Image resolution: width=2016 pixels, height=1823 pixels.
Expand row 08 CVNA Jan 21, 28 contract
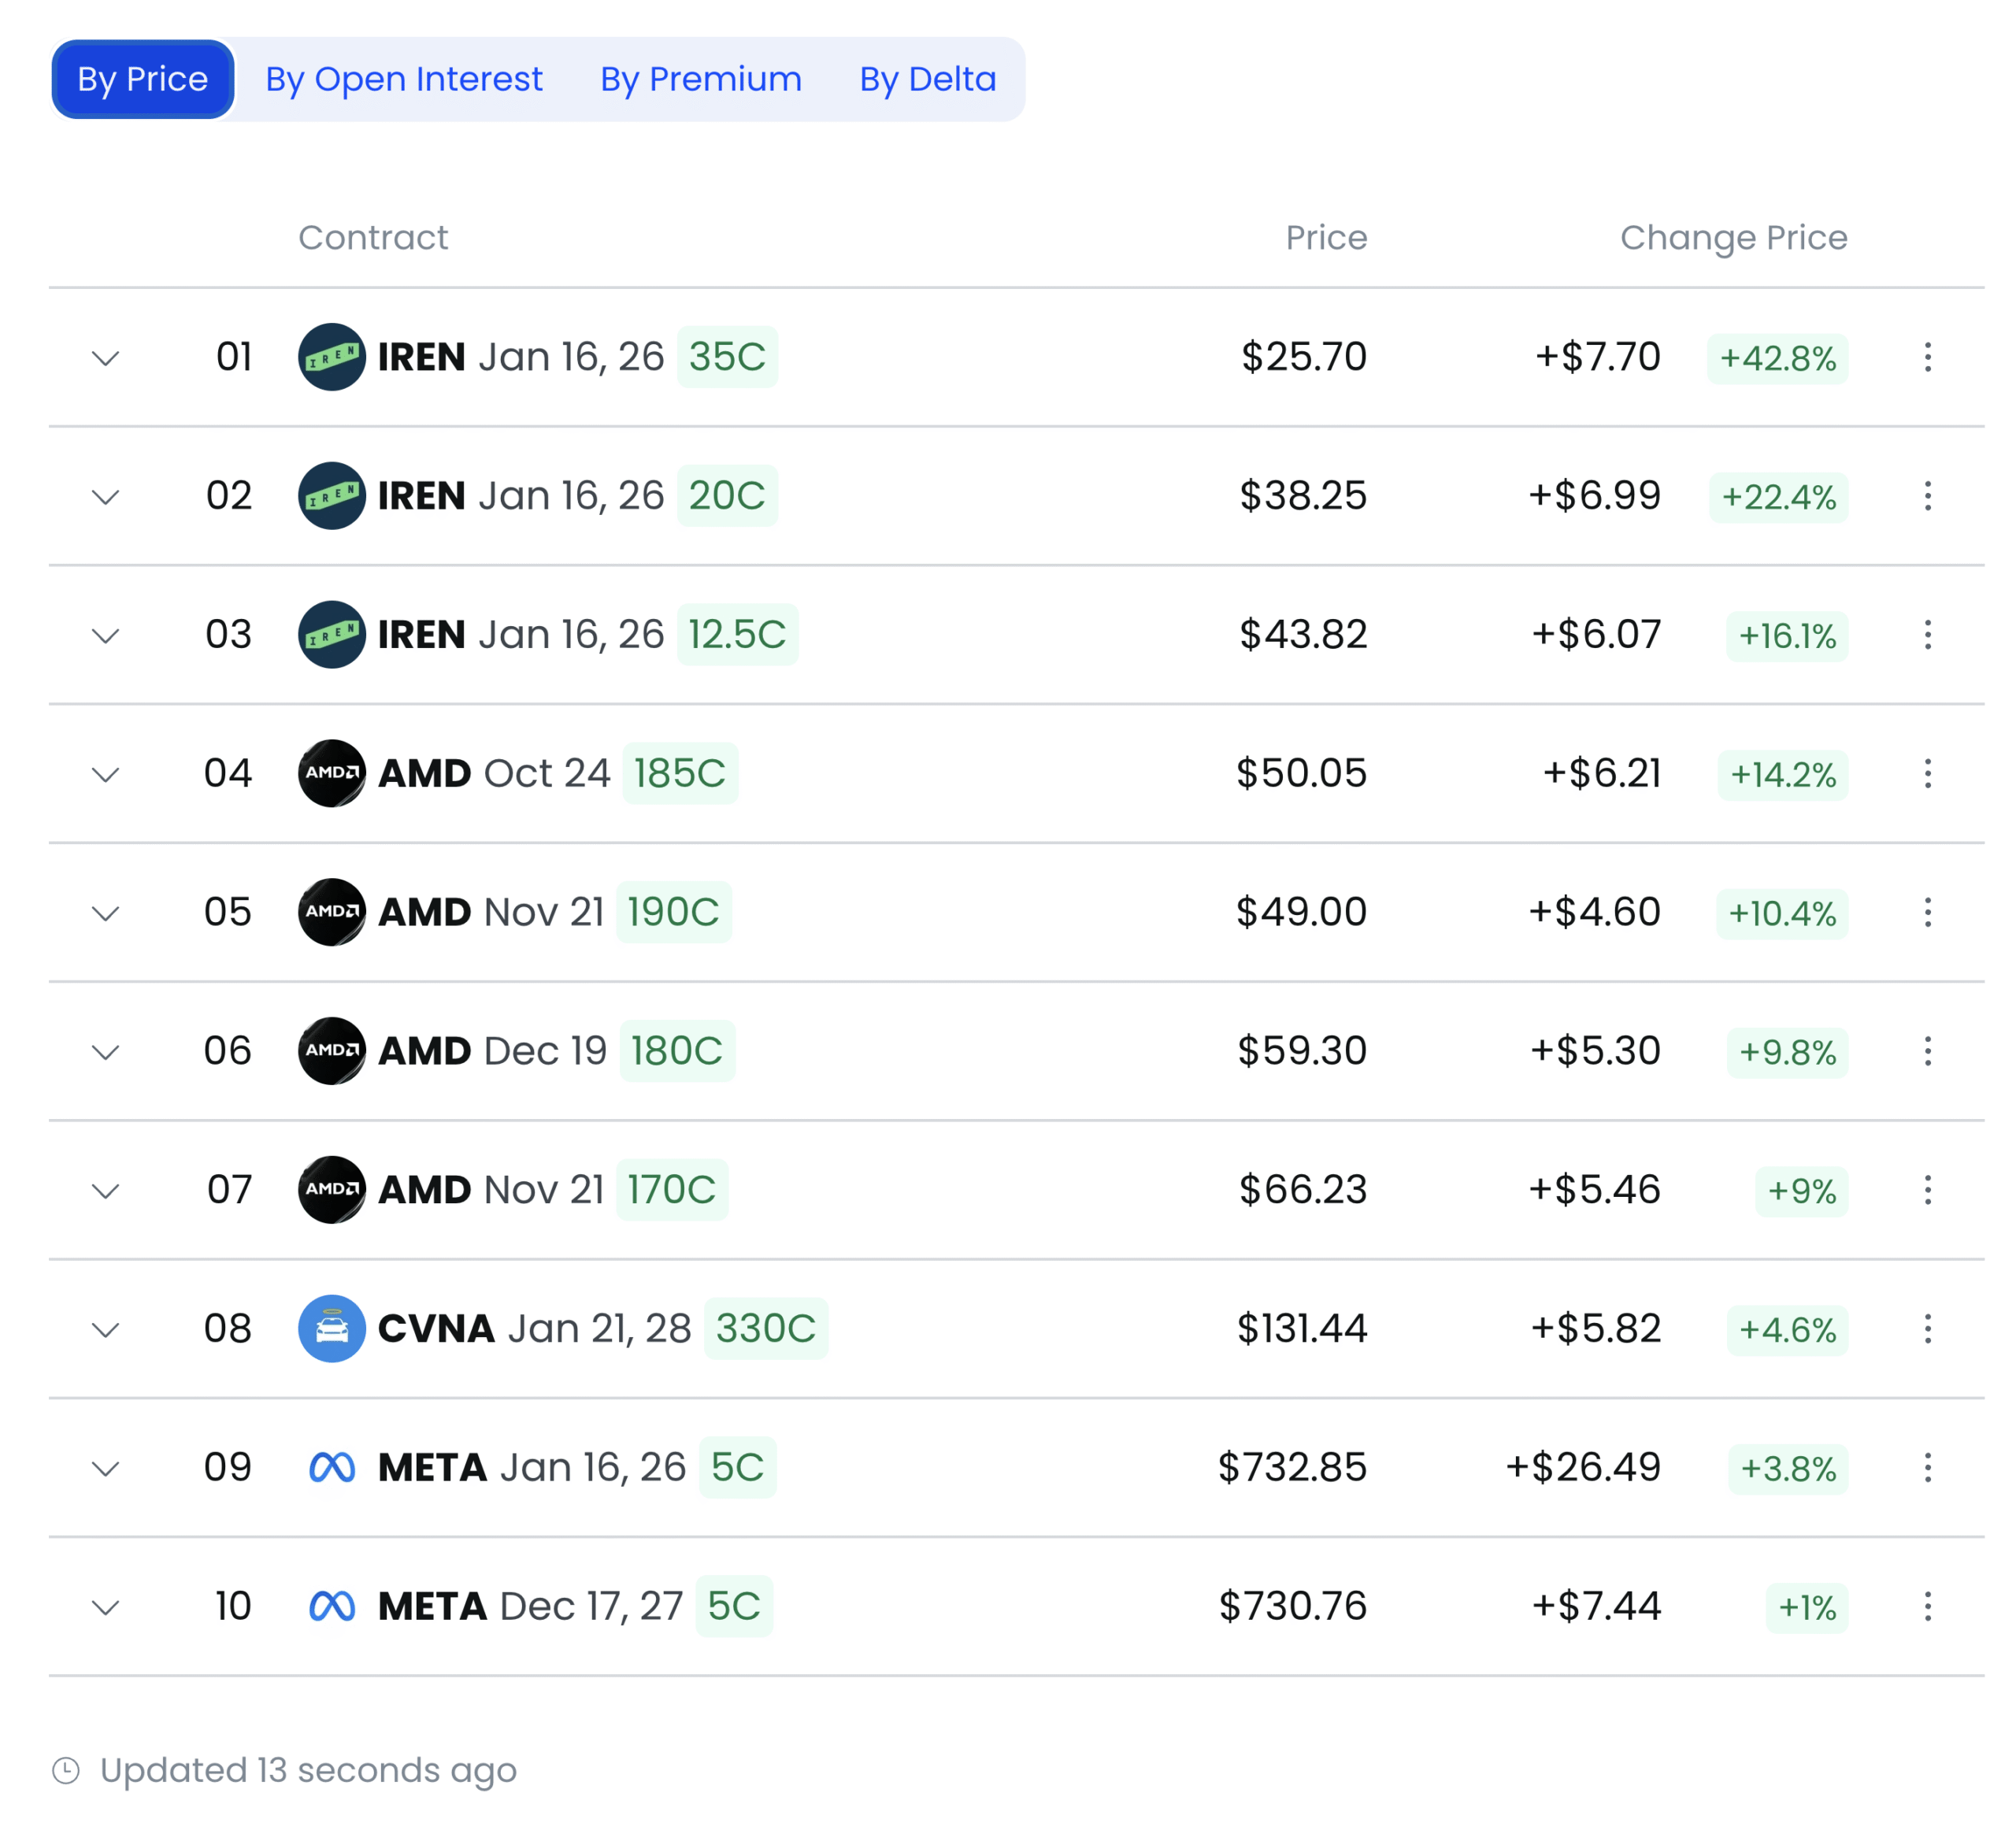pyautogui.click(x=106, y=1330)
